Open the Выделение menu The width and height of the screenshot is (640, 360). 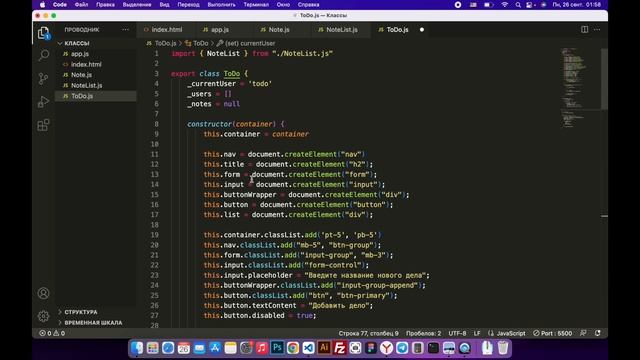pos(137,5)
